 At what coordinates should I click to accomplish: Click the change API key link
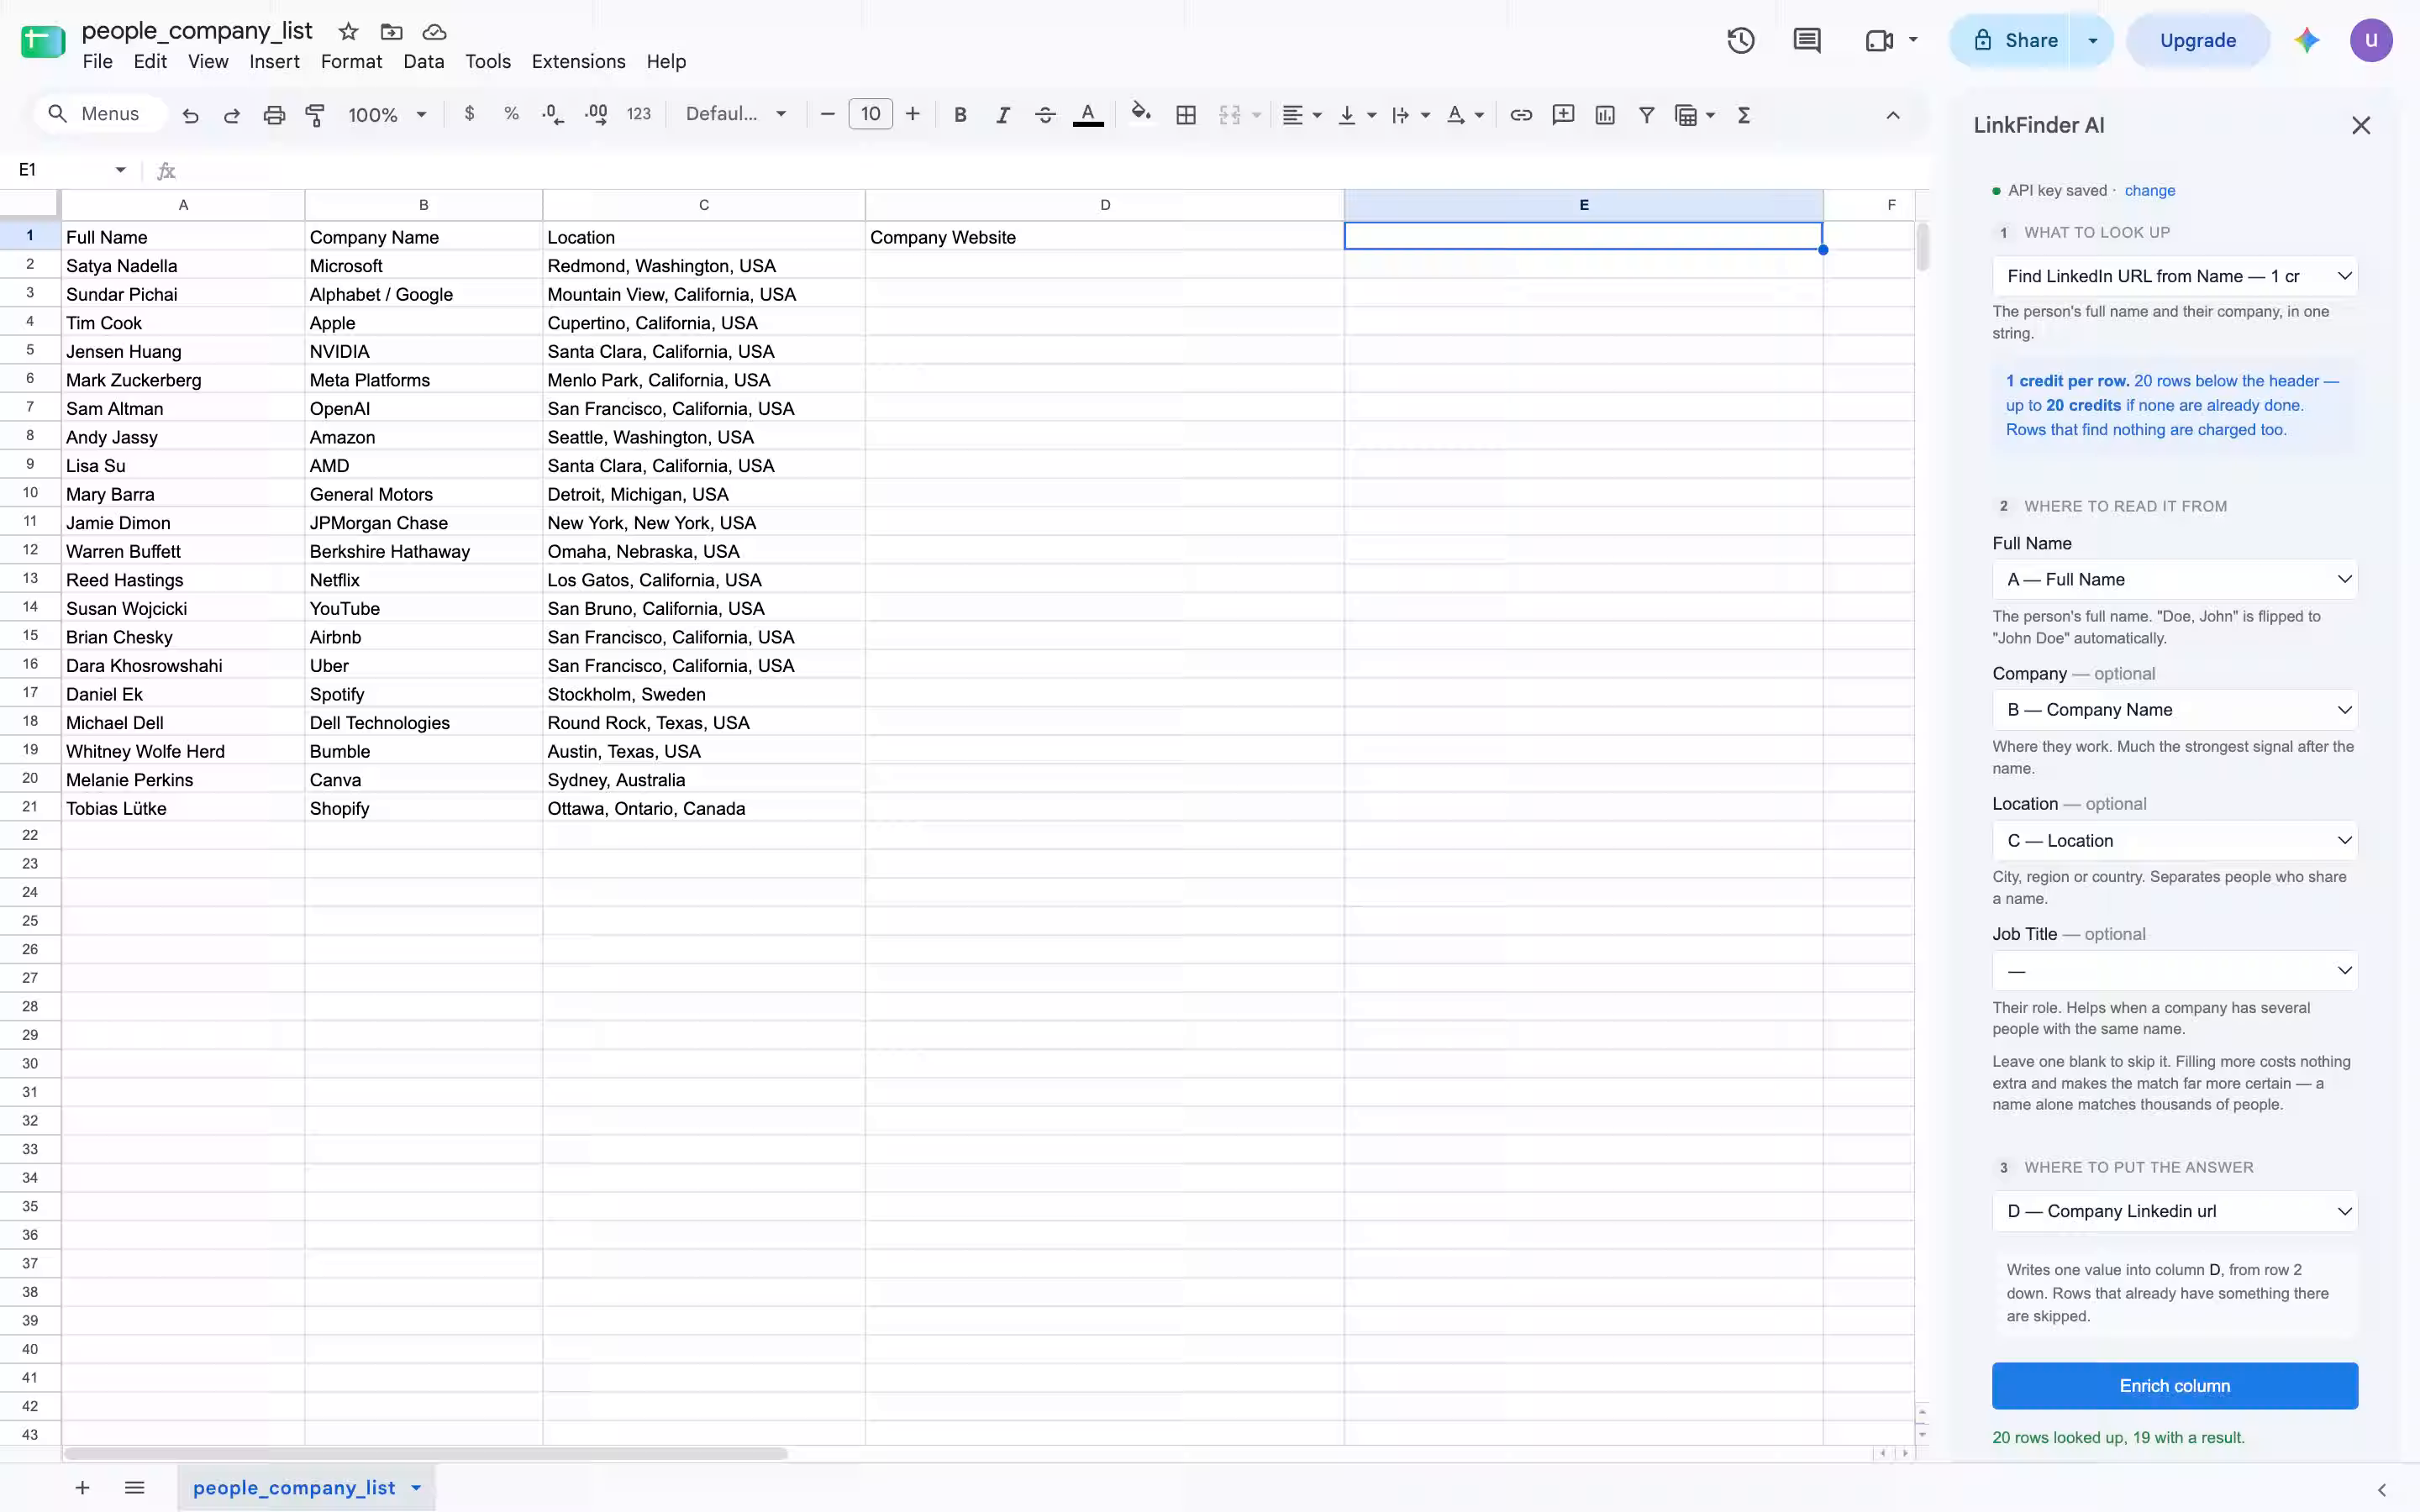point(2149,190)
